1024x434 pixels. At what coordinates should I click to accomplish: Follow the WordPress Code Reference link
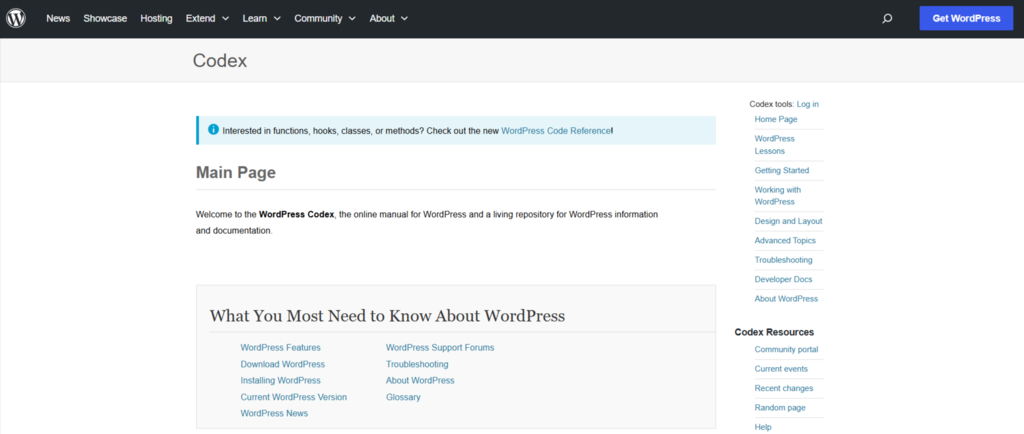(x=555, y=130)
